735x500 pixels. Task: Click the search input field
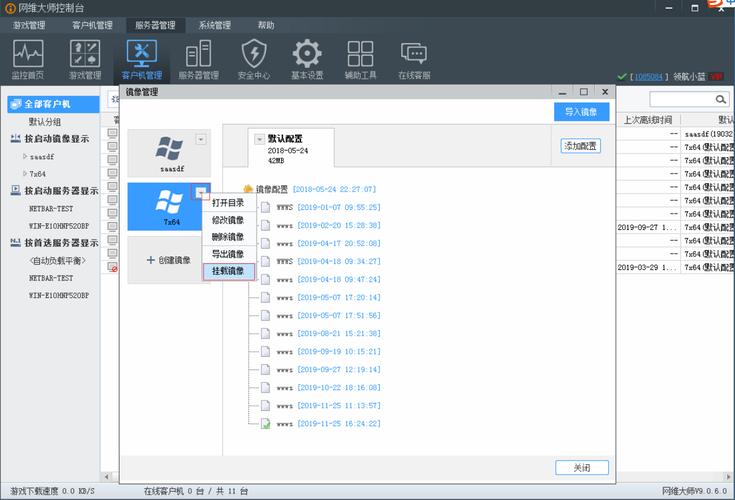(x=682, y=99)
